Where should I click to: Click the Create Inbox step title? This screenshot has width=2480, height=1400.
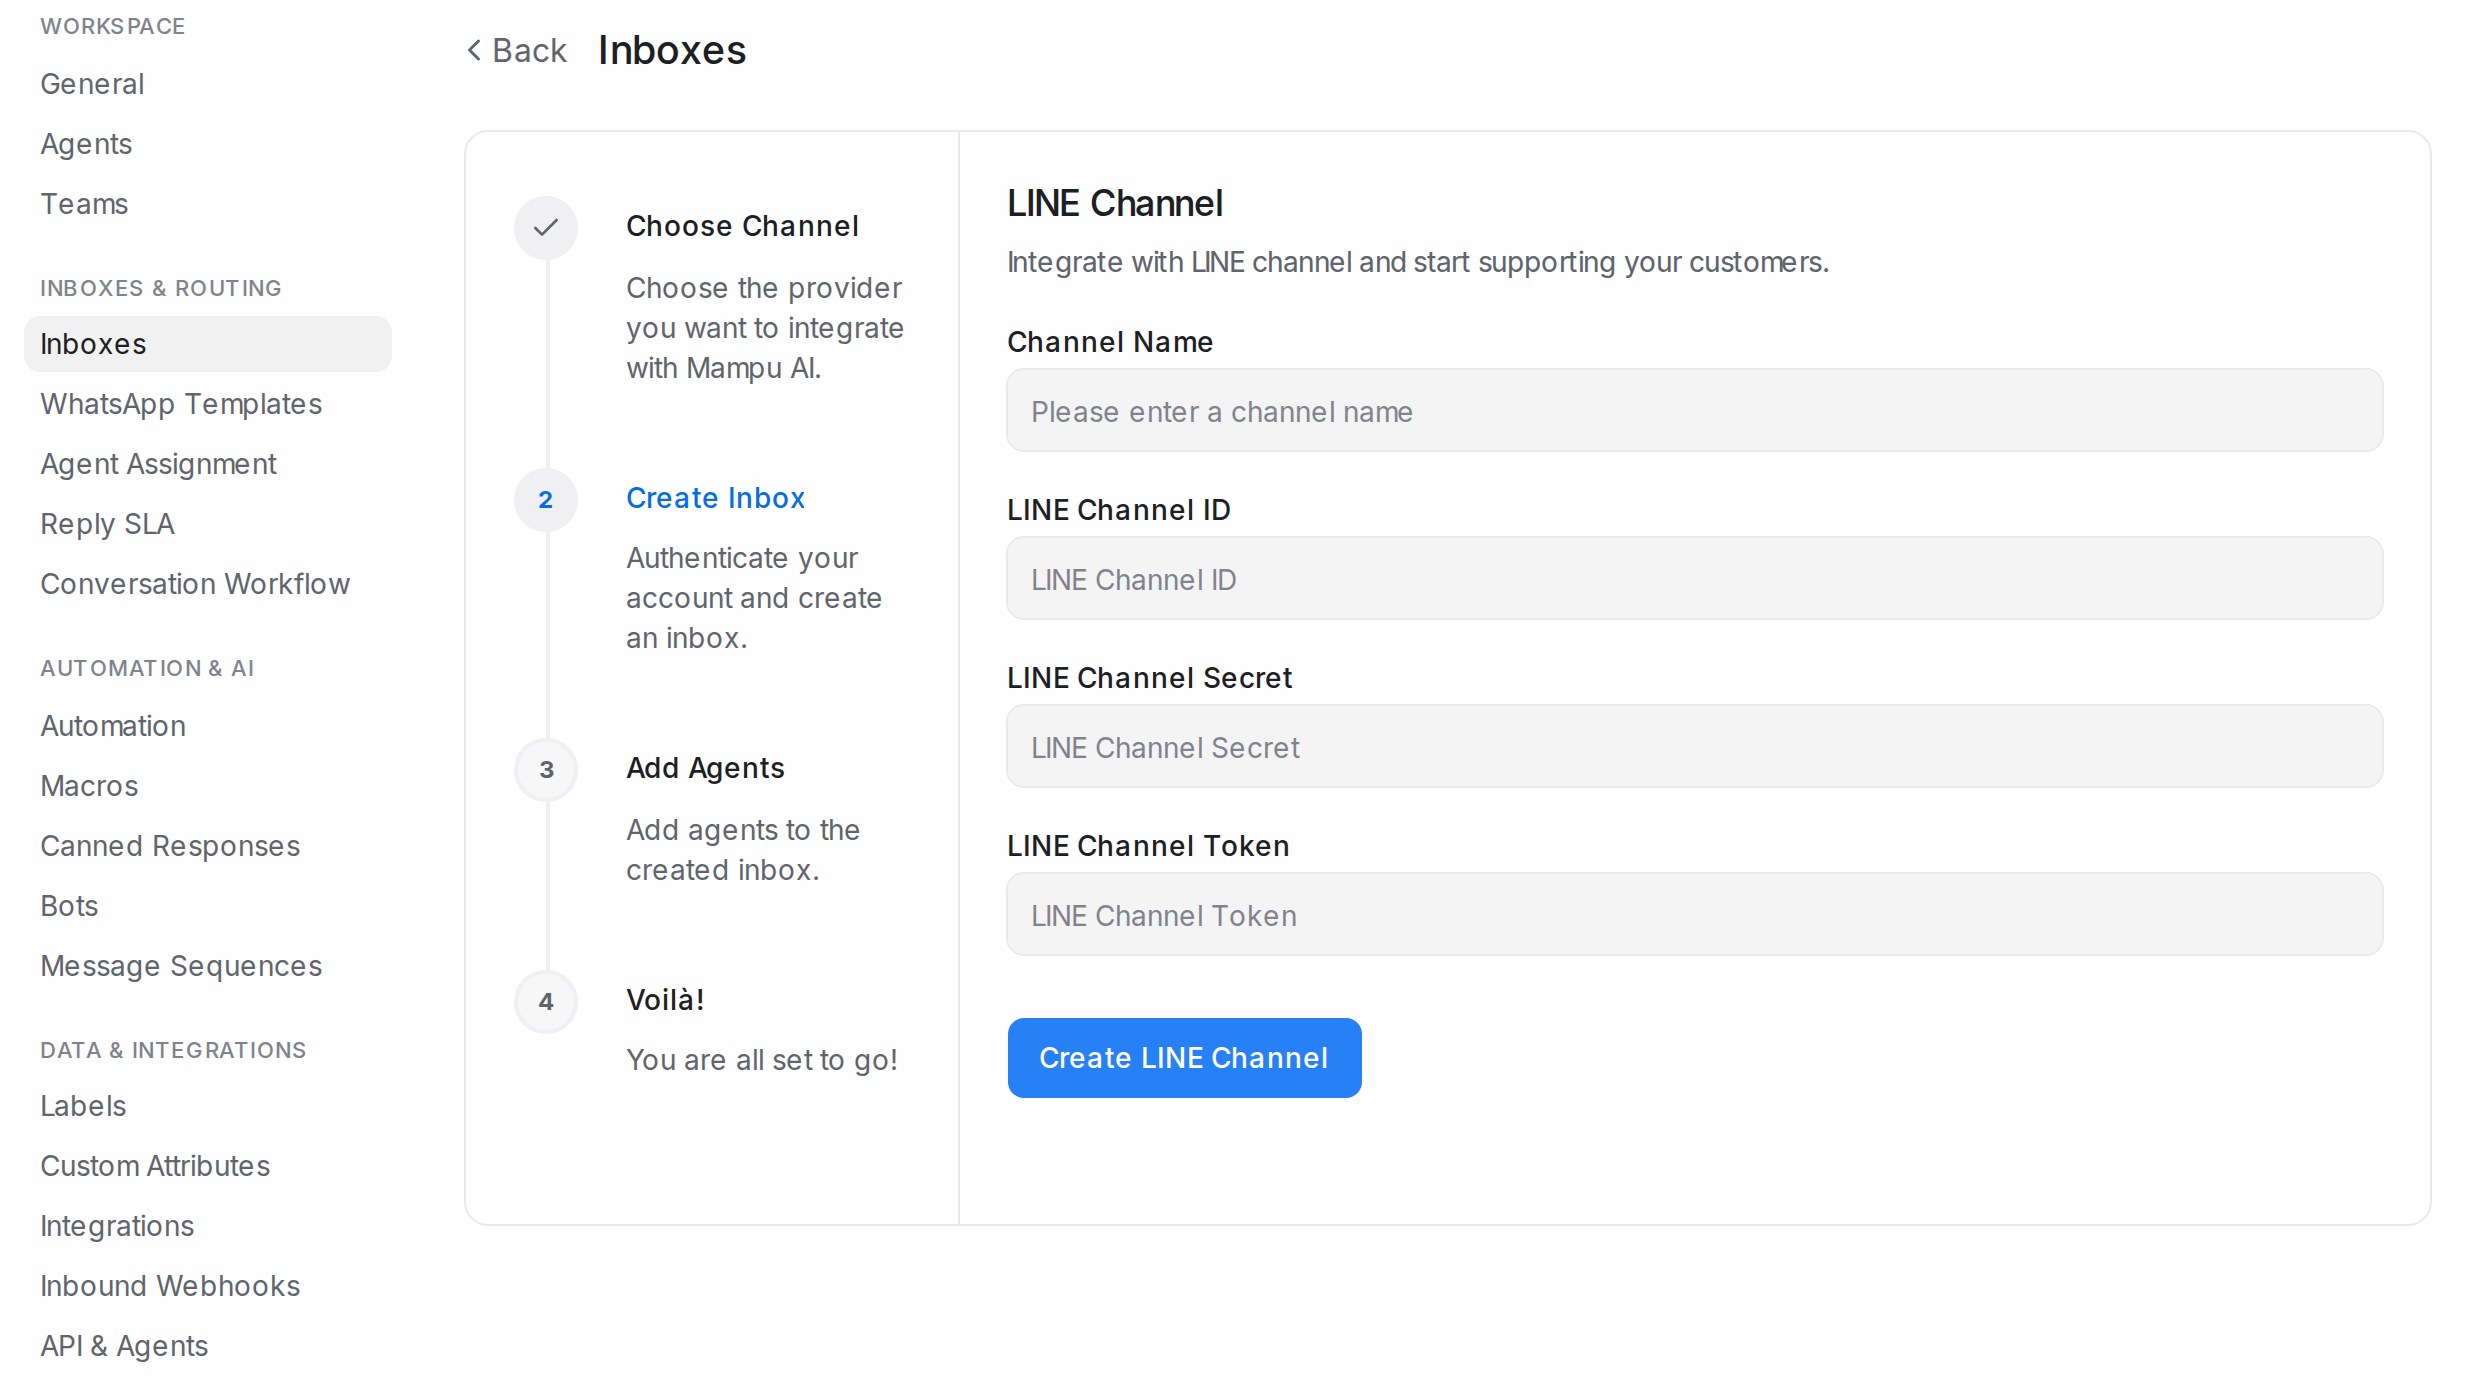715,498
